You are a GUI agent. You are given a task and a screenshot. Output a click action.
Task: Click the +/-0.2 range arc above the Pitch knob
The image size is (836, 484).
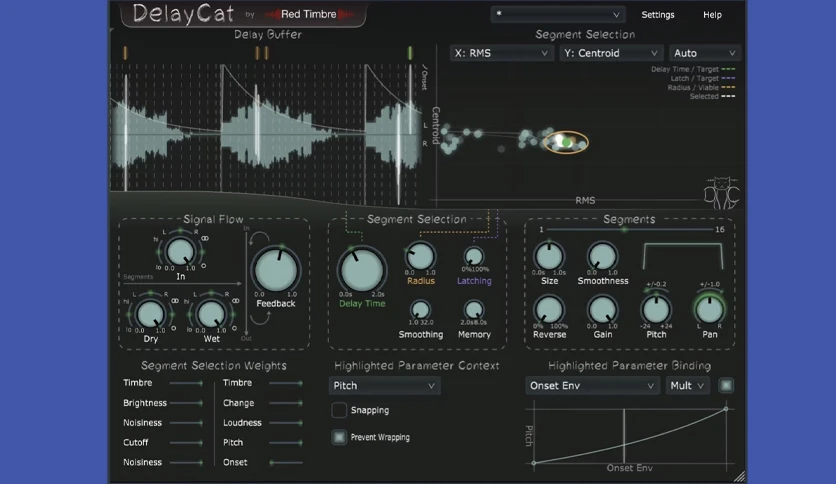tap(655, 291)
